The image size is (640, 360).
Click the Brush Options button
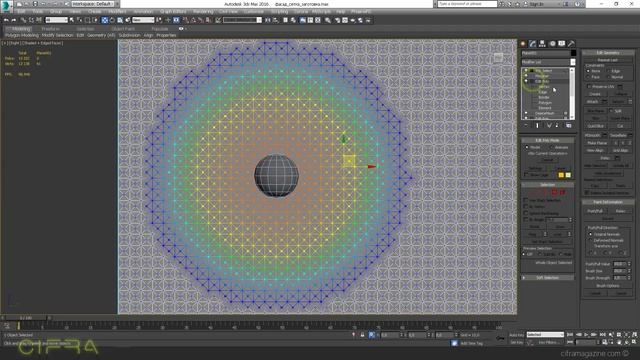coord(607,286)
